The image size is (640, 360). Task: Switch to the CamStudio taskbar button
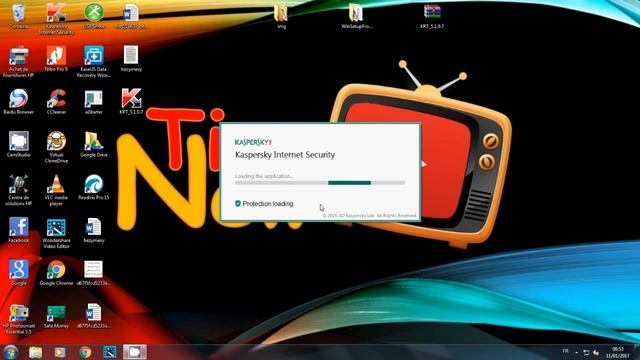135,352
